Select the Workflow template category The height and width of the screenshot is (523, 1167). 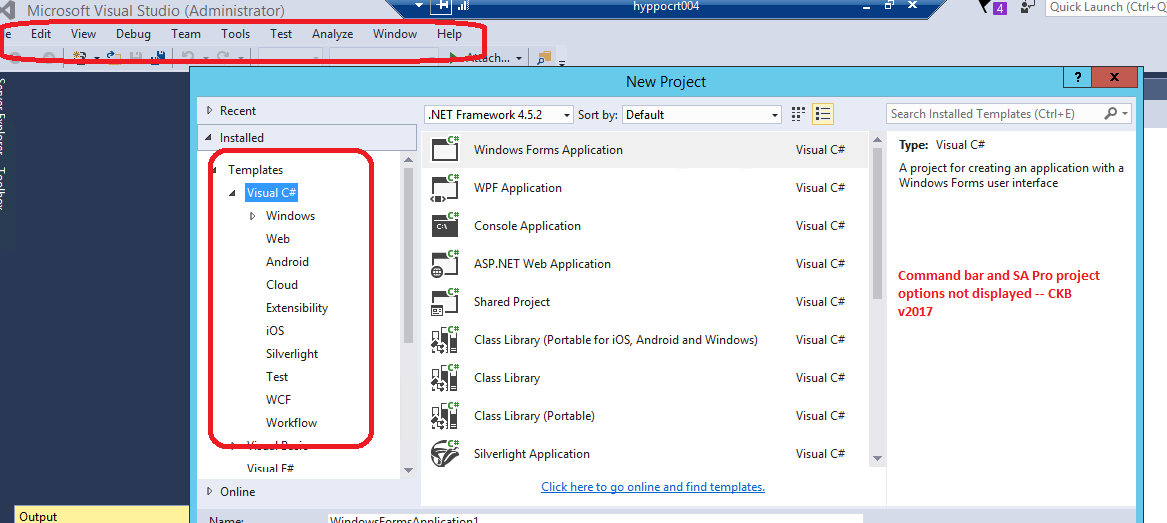[291, 423]
